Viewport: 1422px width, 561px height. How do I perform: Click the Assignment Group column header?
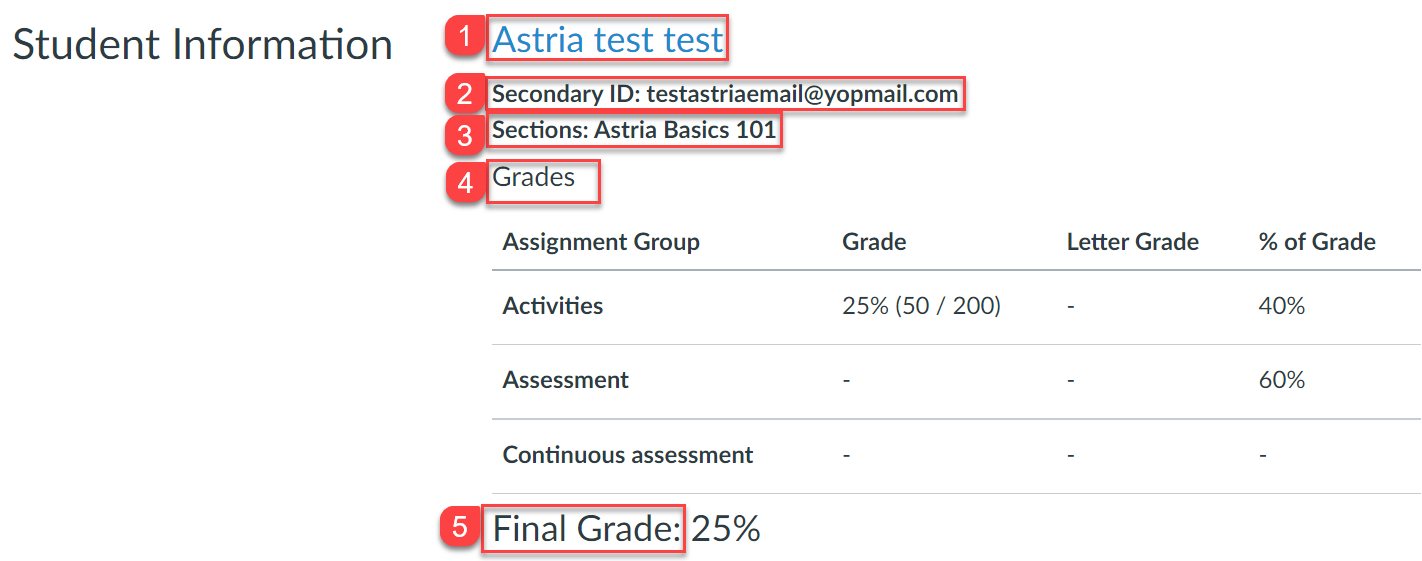[x=601, y=242]
